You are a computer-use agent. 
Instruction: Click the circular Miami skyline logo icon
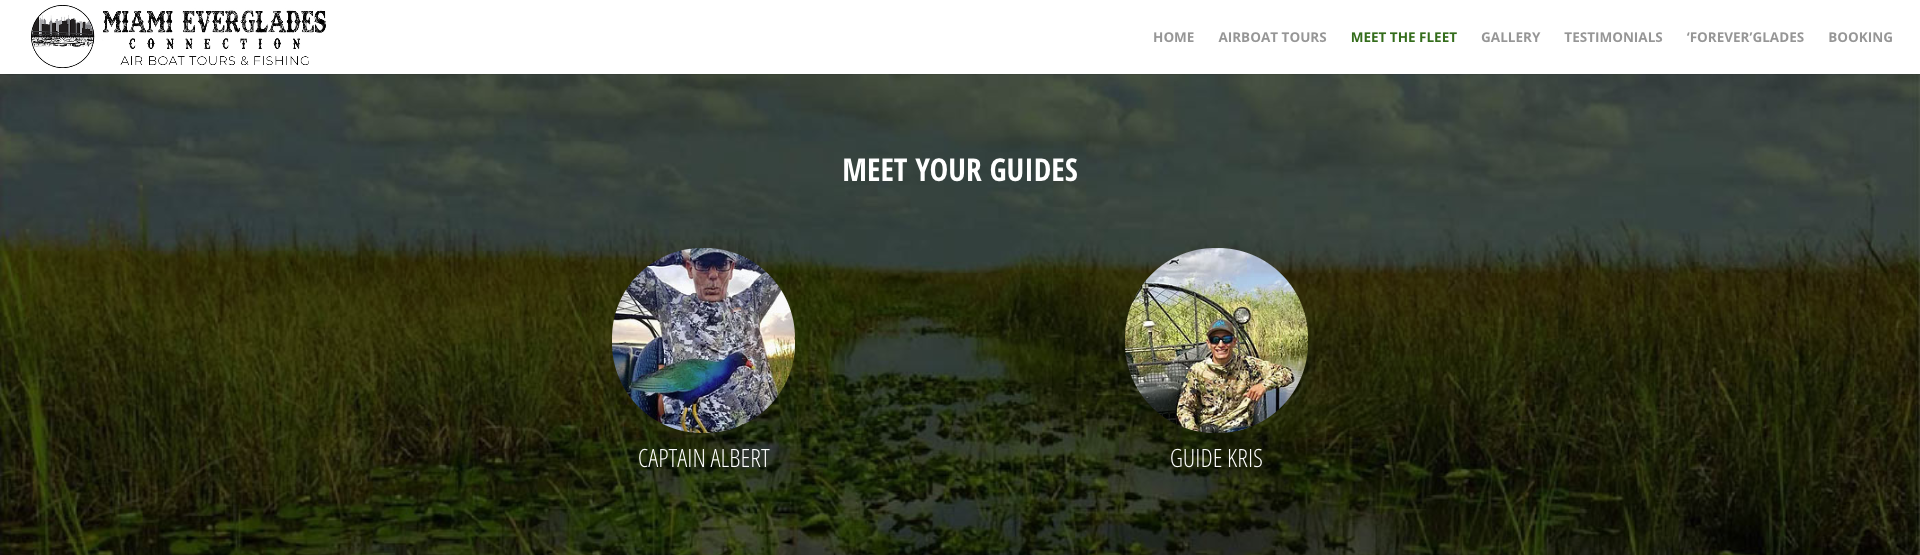pos(63,37)
